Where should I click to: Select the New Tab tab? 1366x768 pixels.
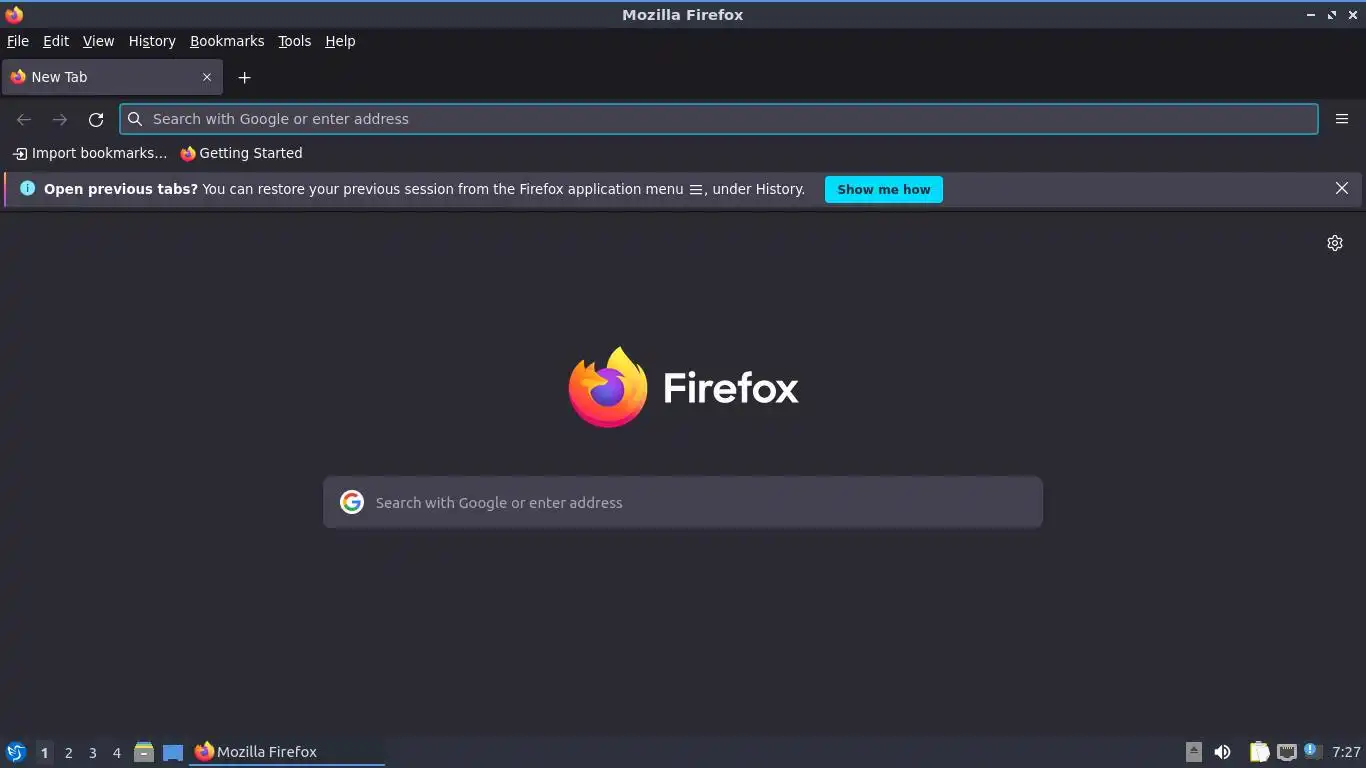click(x=112, y=77)
